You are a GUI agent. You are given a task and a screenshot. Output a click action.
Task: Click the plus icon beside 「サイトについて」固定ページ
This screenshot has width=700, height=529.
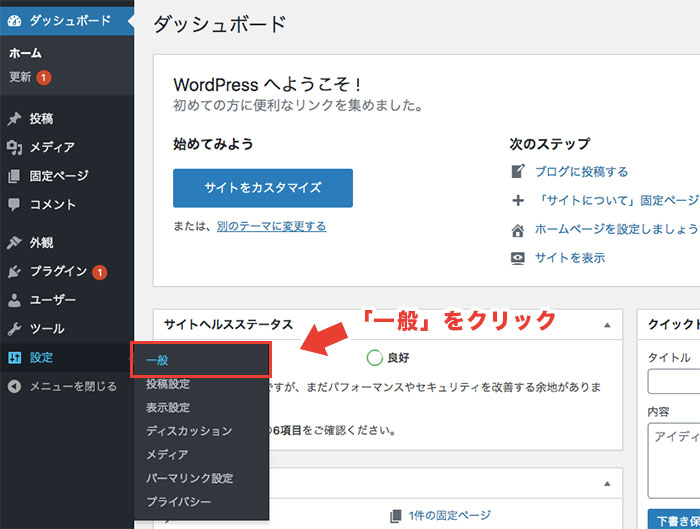click(x=518, y=200)
